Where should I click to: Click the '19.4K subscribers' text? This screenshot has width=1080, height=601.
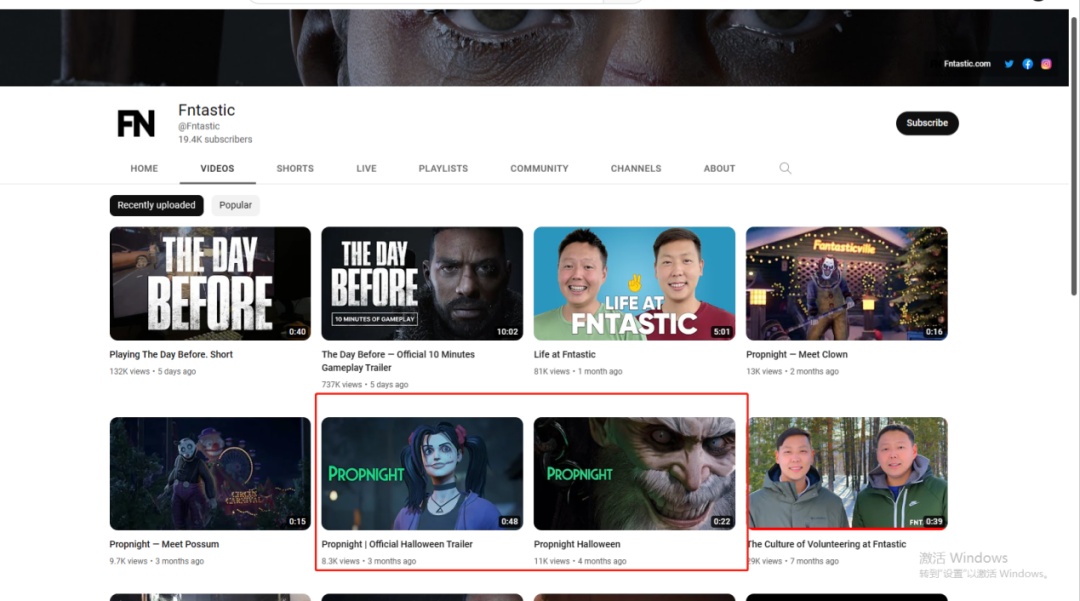point(215,139)
